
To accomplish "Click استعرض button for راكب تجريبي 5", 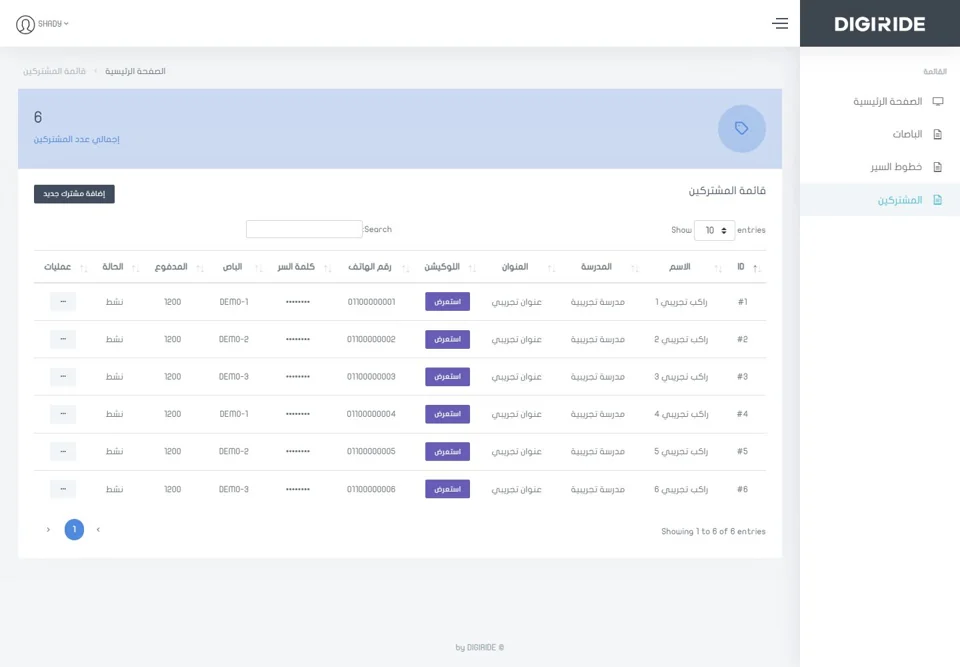I will coord(448,451).
